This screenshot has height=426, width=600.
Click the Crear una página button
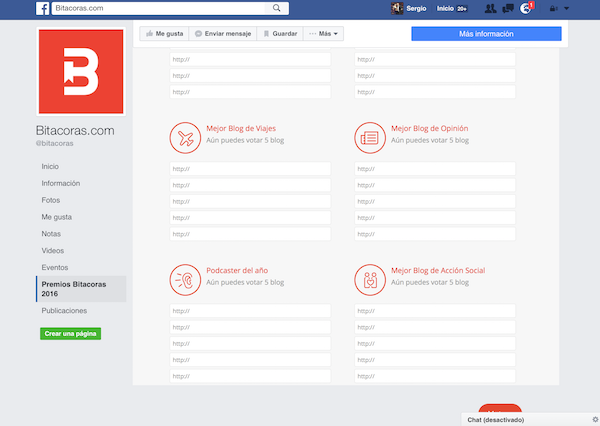point(71,333)
